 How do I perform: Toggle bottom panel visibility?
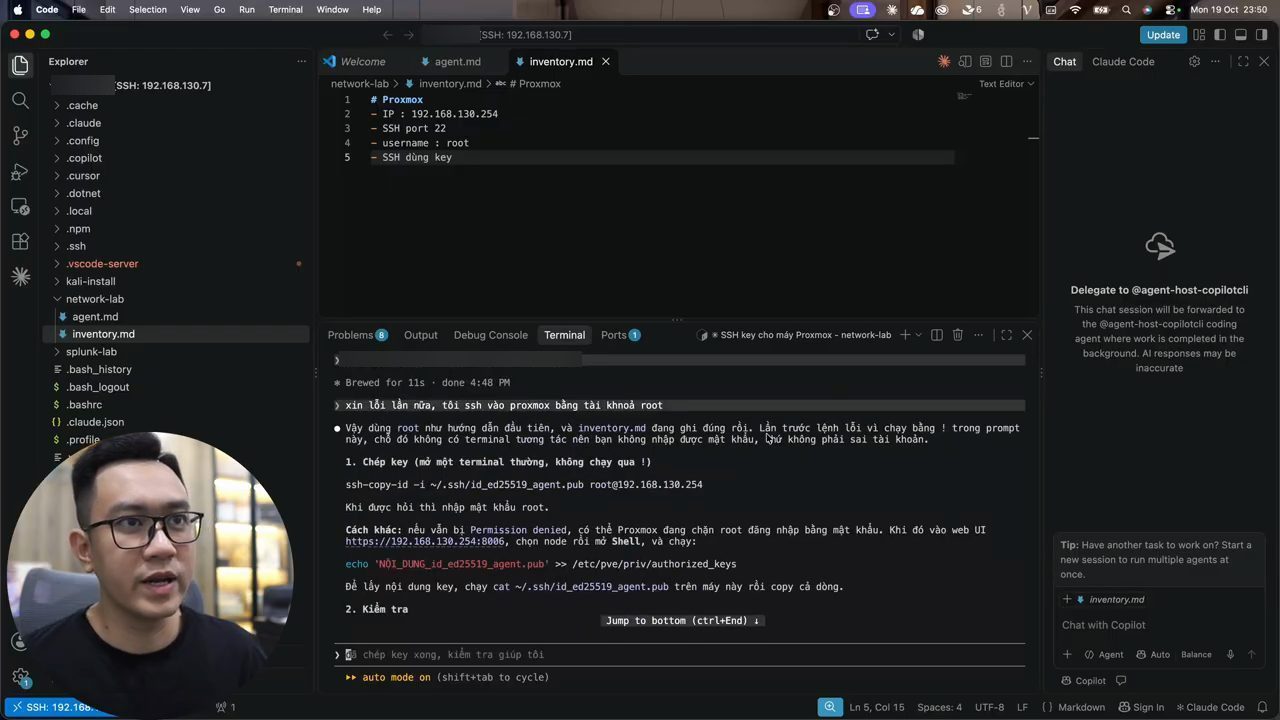pyautogui.click(x=1240, y=35)
